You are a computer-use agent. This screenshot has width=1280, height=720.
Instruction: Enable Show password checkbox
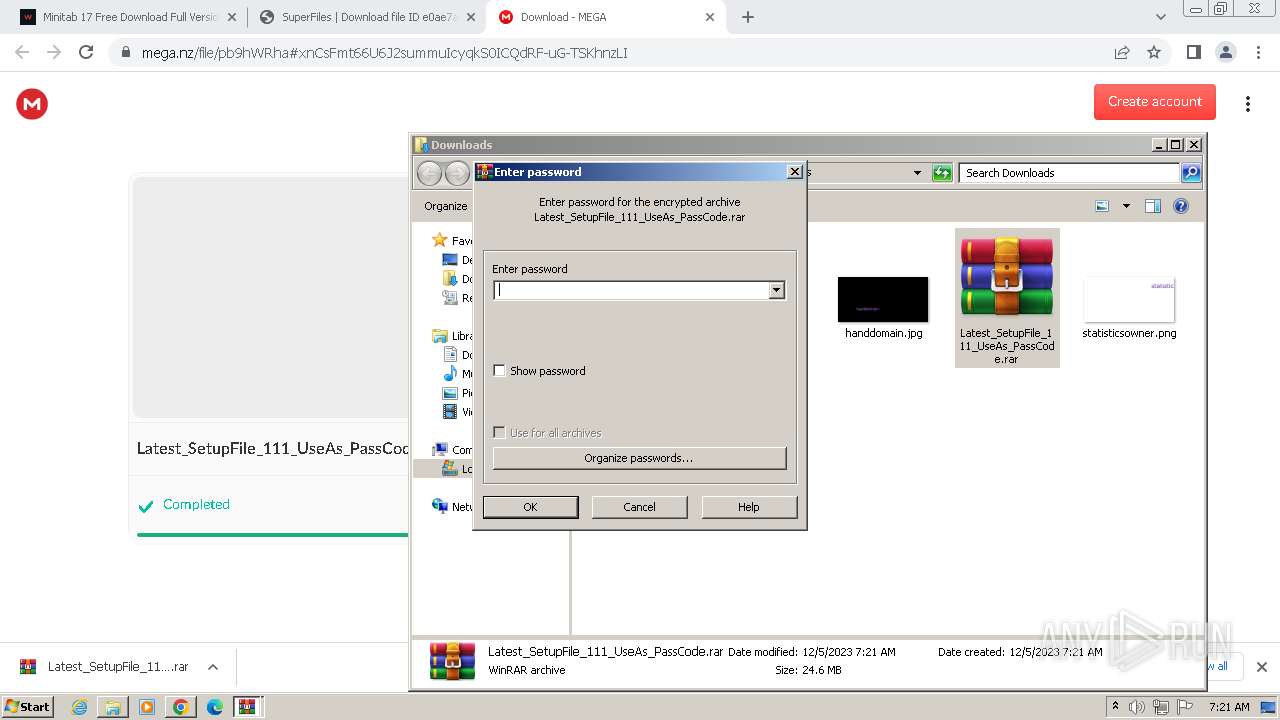[x=500, y=371]
